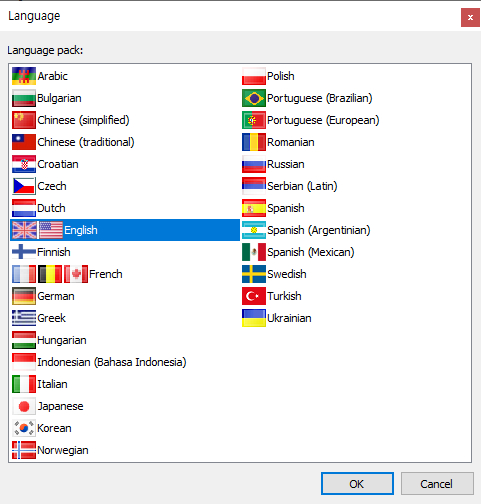This screenshot has width=481, height=504.
Task: Click the Turkish flag icon
Action: [x=254, y=296]
